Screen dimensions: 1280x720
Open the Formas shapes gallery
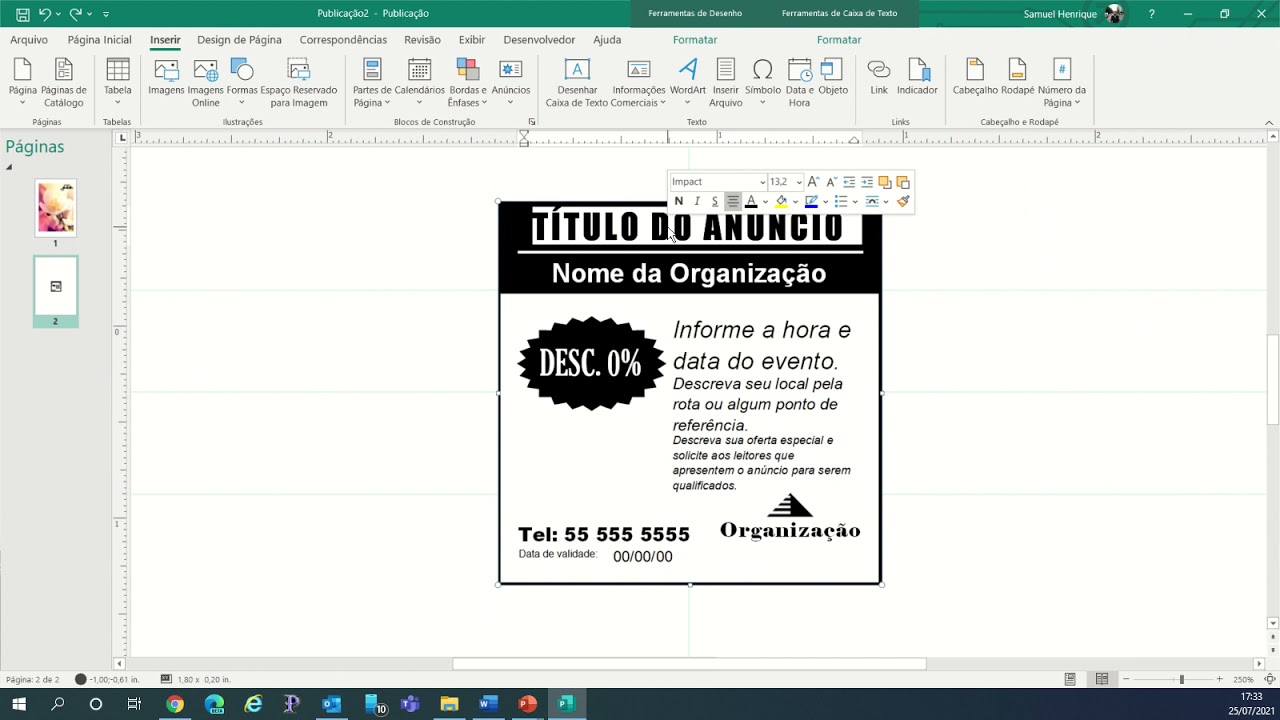(x=242, y=82)
